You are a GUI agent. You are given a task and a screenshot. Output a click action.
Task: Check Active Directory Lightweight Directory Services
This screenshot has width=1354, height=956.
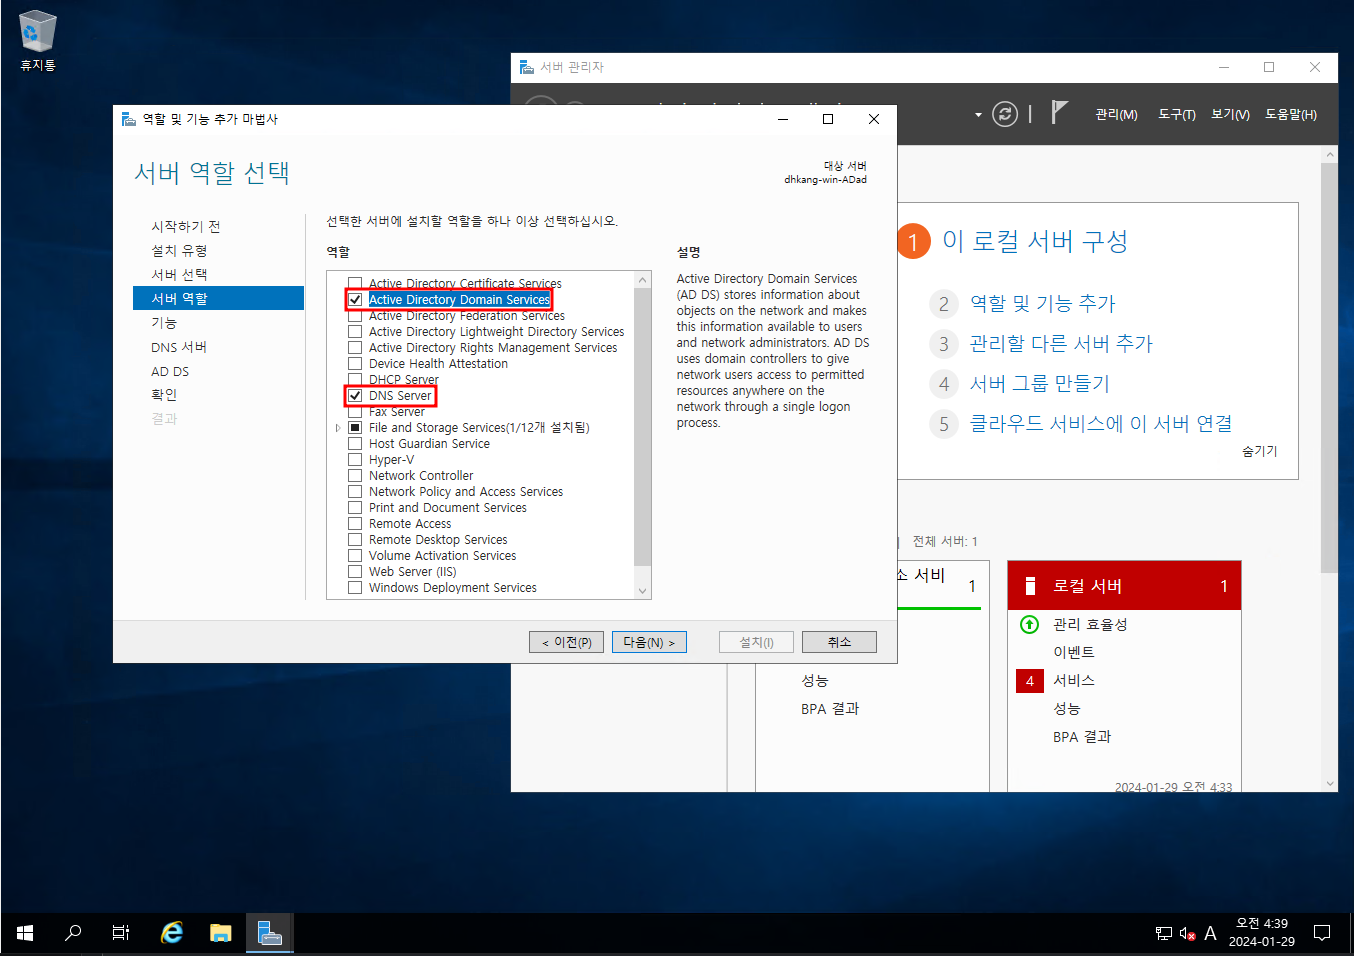(x=355, y=331)
